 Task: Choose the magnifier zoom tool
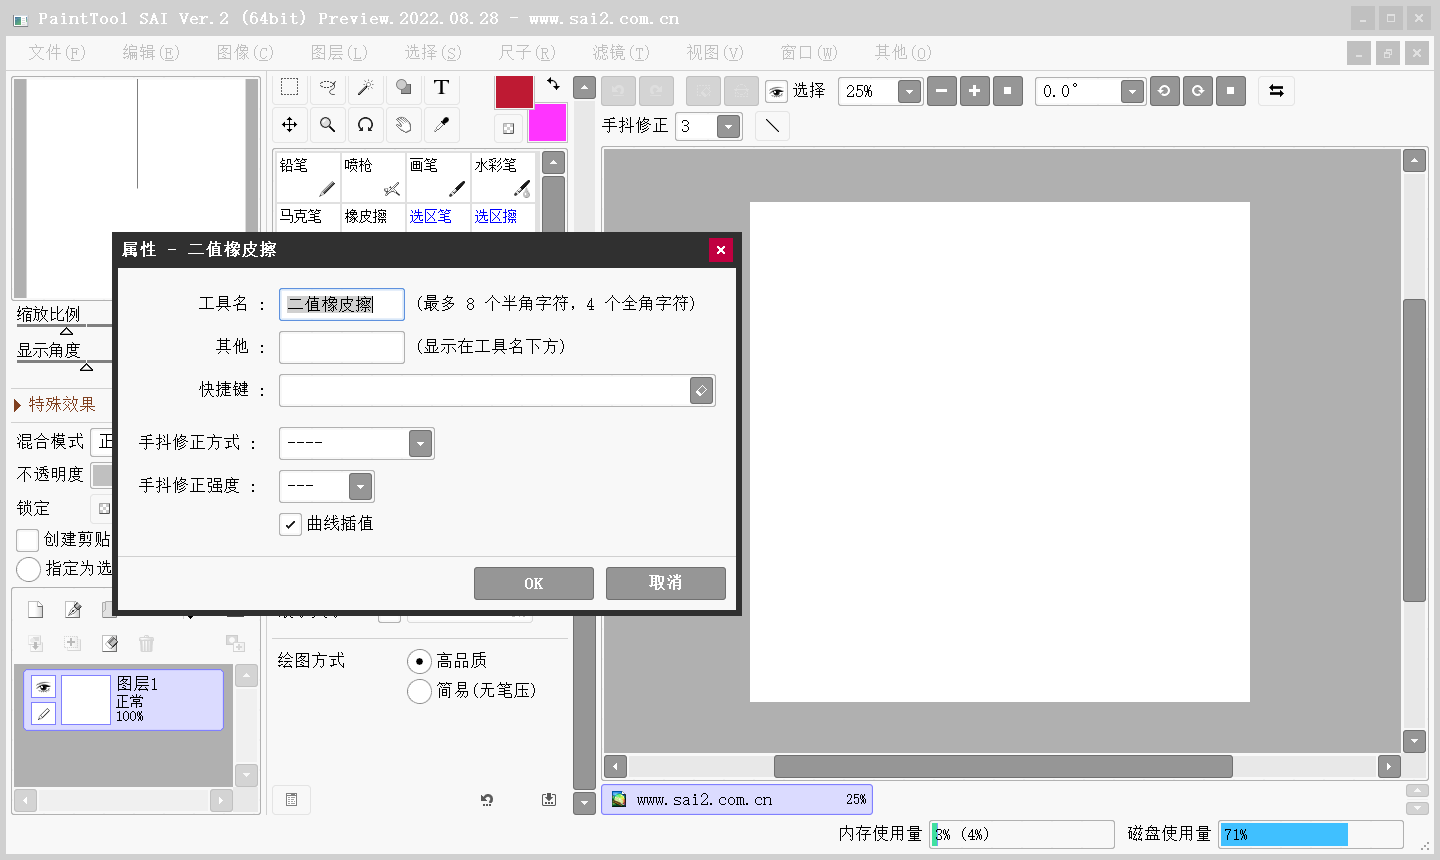(328, 125)
